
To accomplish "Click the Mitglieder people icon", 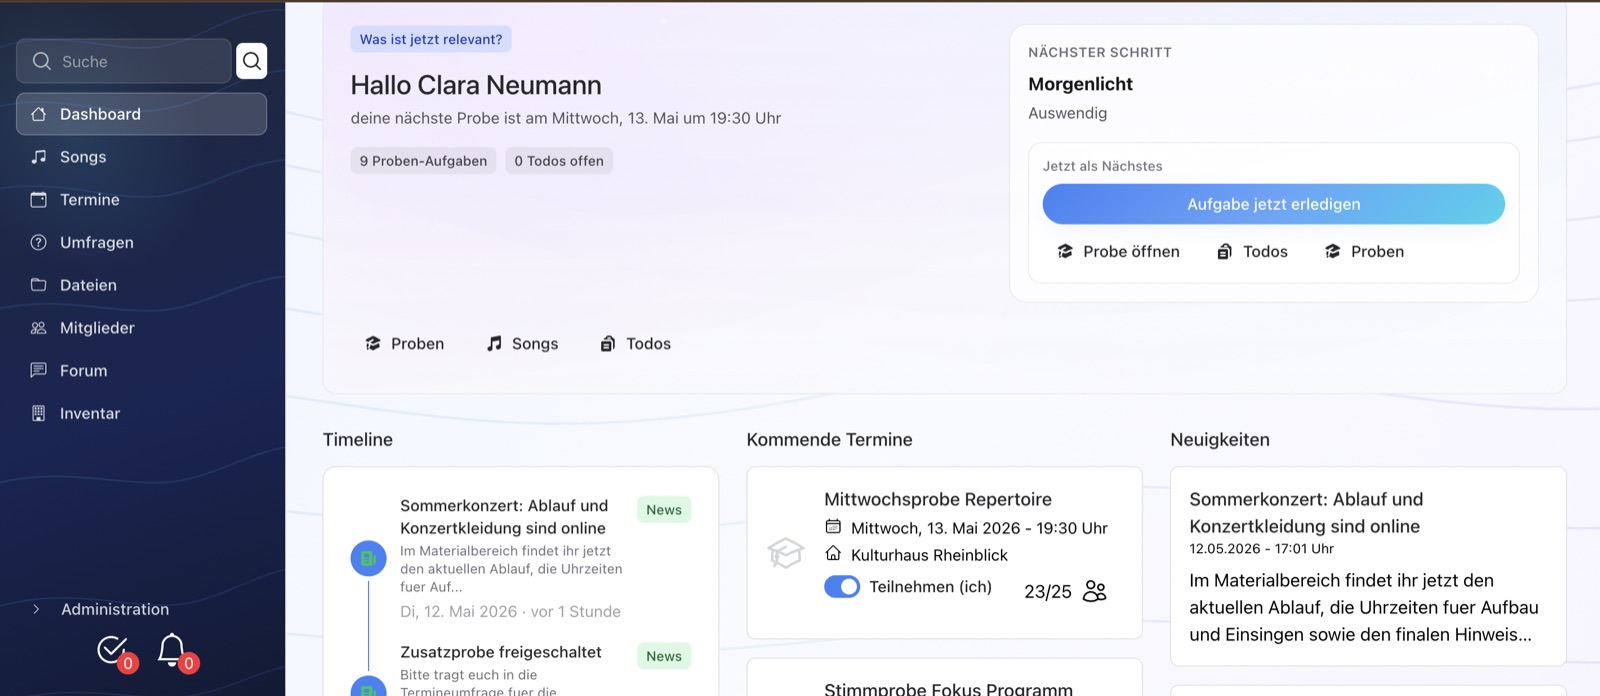I will tap(39, 328).
